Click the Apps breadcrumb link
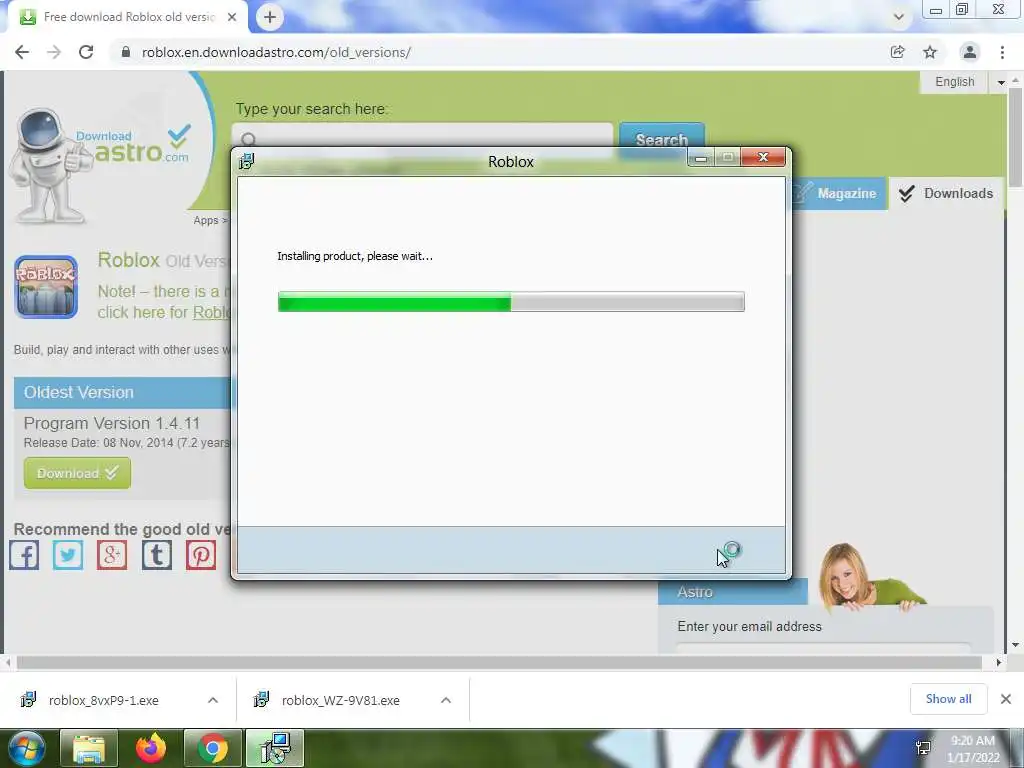 point(206,221)
